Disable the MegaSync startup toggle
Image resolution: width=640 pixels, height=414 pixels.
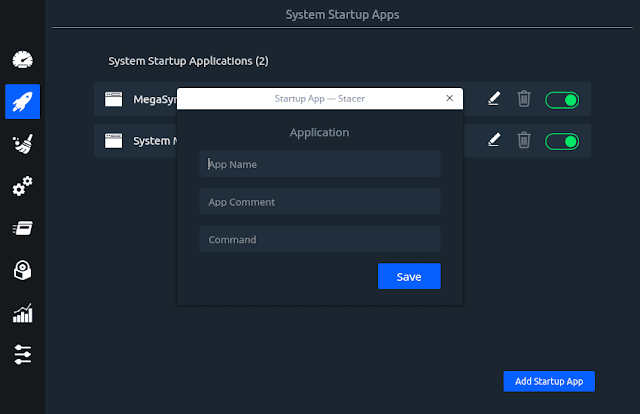coord(562,100)
